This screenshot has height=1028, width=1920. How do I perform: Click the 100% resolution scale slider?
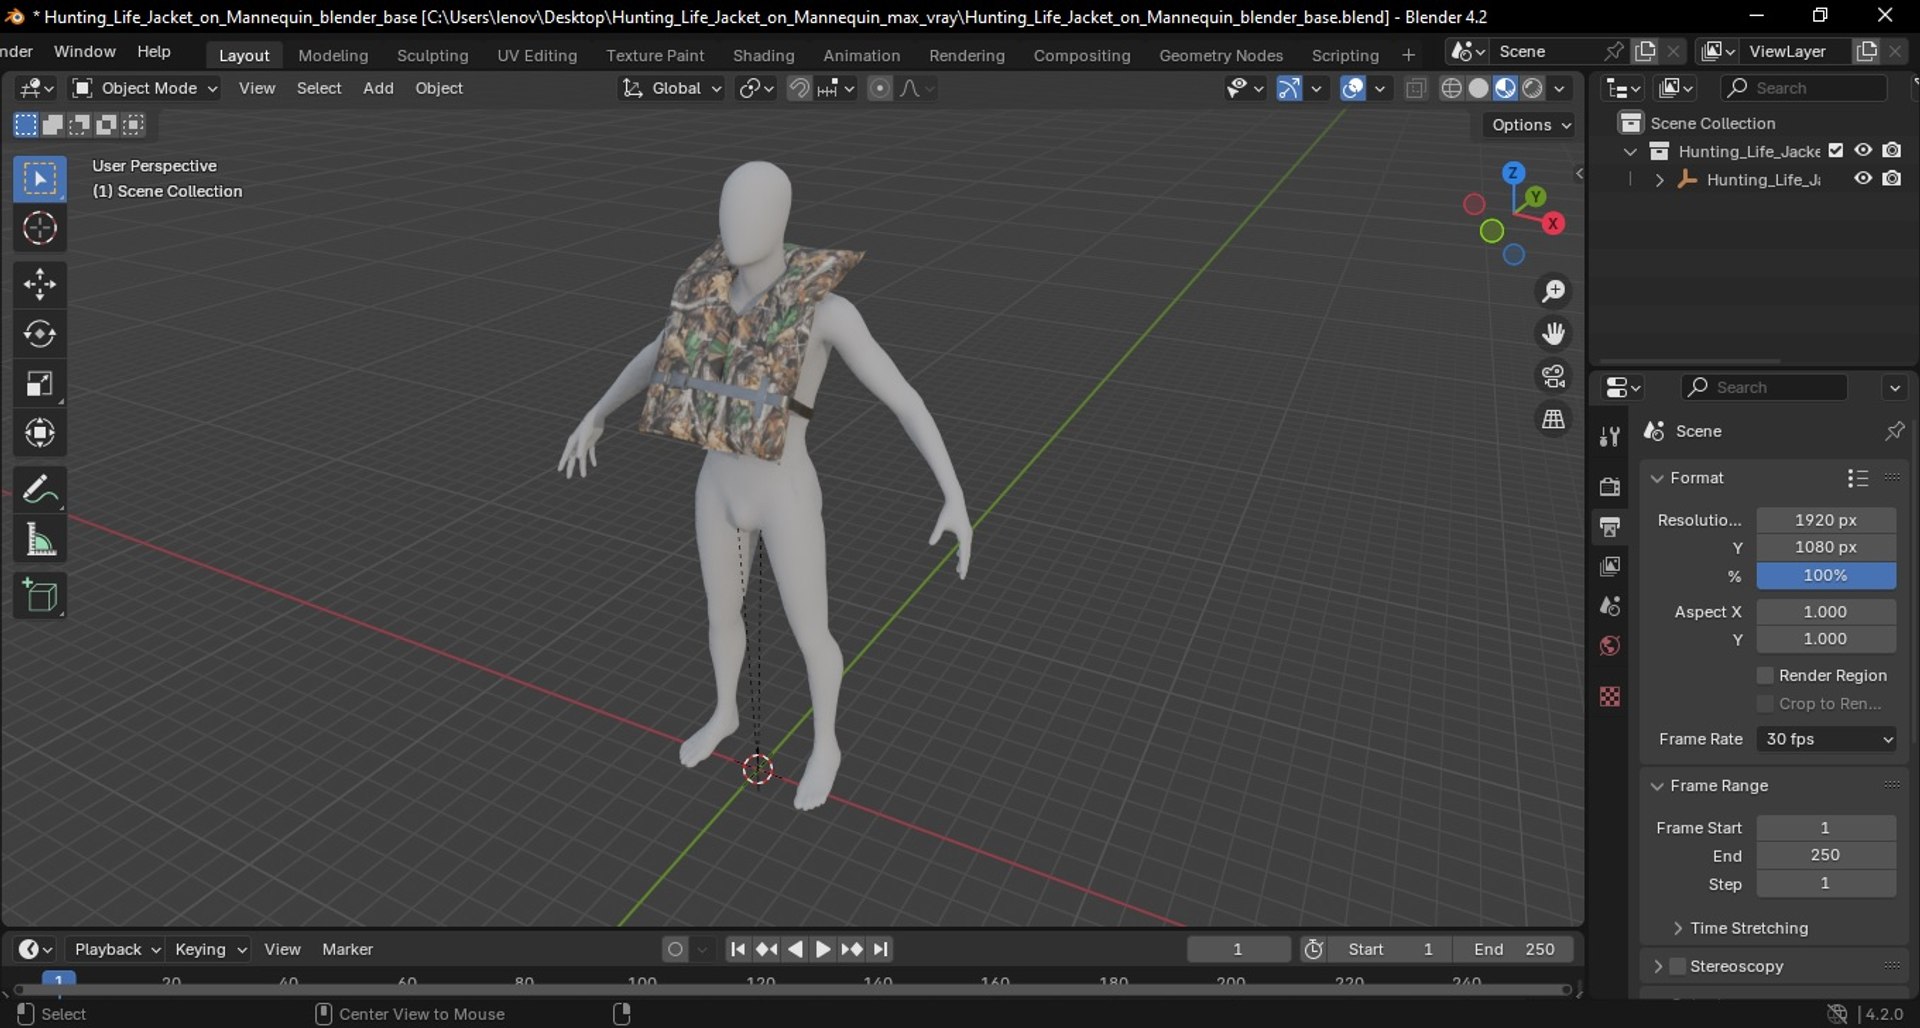pyautogui.click(x=1826, y=575)
